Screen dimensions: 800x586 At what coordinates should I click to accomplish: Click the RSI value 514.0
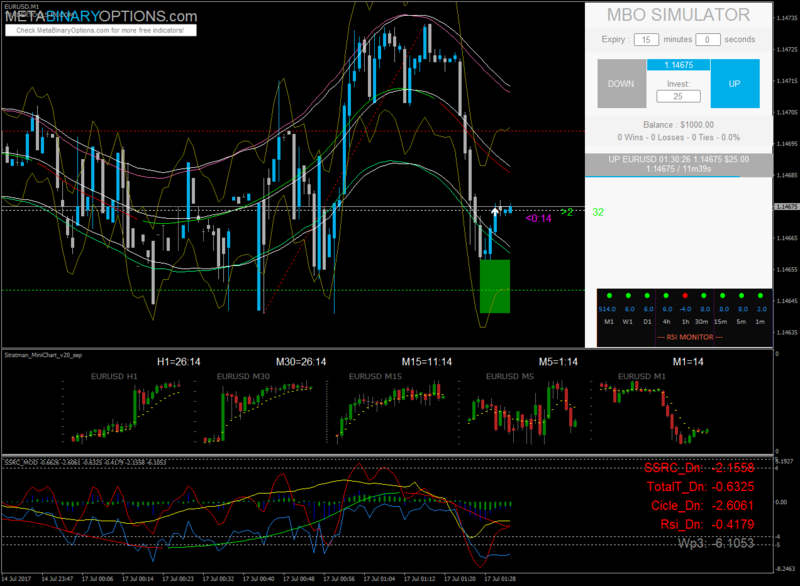607,309
